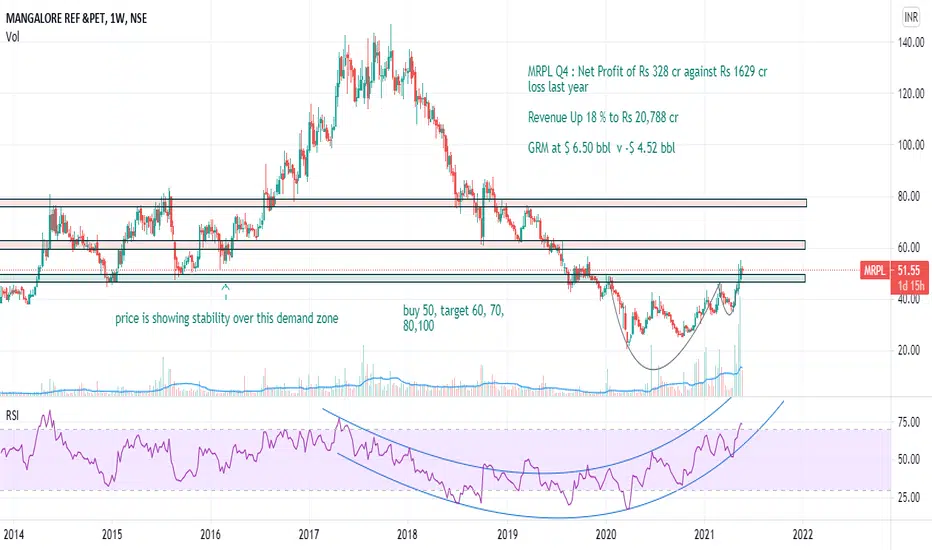Click the 'price is showing stability' annotation
932x550 pixels.
226,318
